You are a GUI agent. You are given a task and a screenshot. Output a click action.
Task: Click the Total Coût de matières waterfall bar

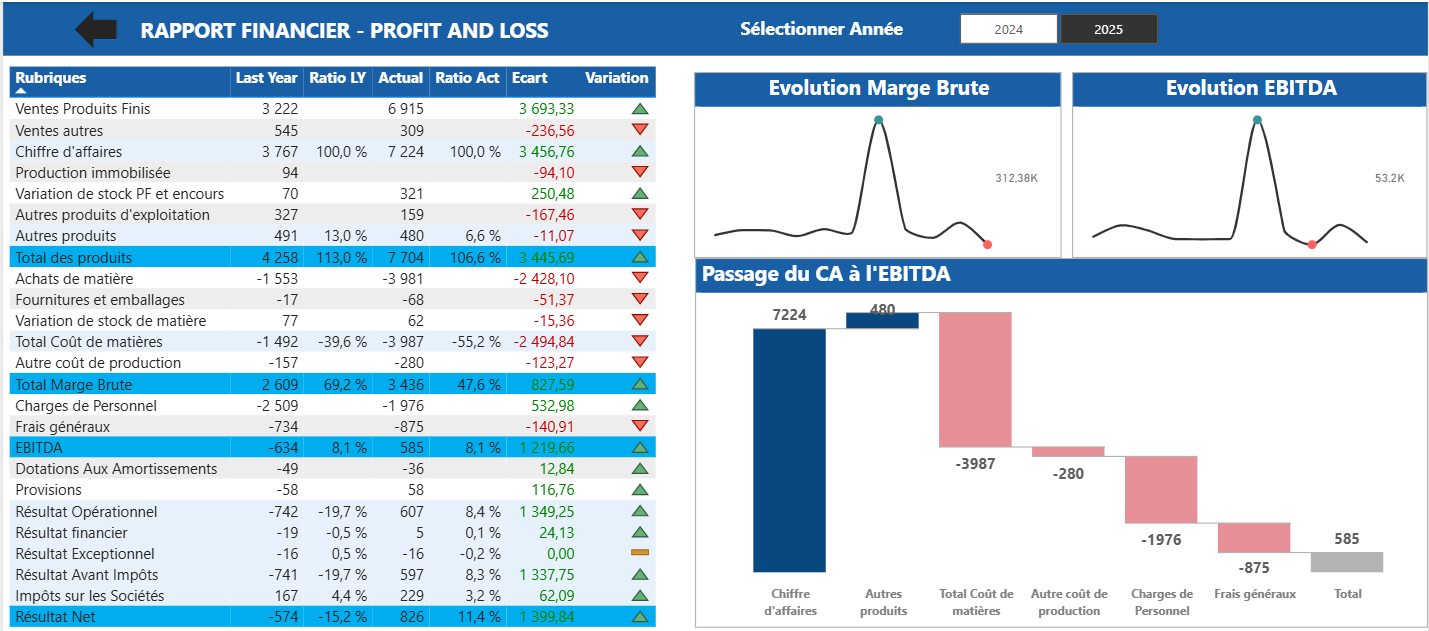(x=975, y=380)
